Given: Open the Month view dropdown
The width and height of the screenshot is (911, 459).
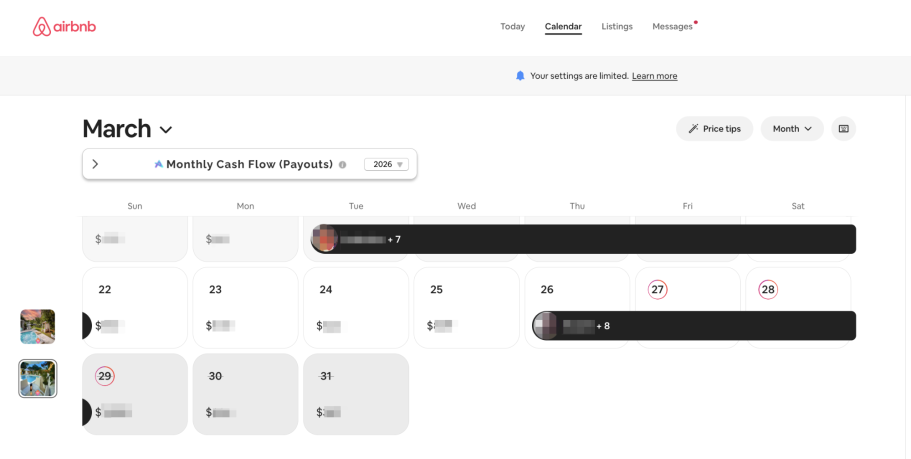Looking at the screenshot, I should 792,129.
